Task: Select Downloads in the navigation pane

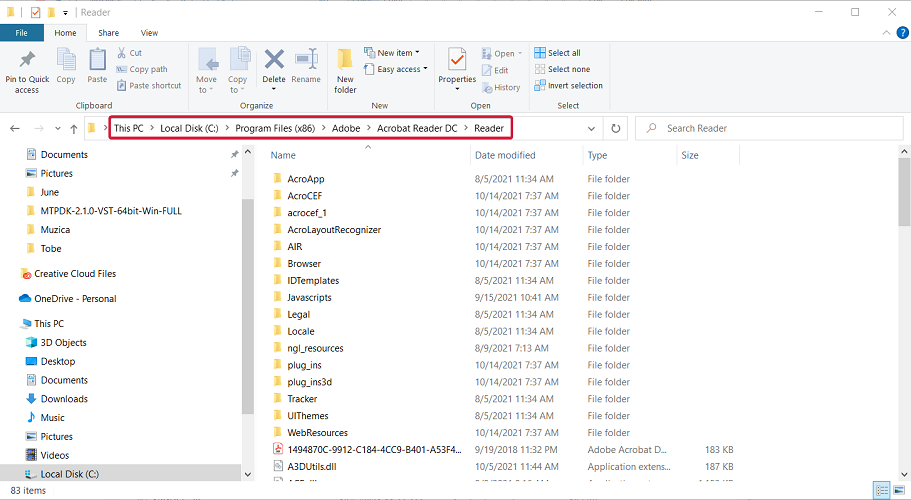Action: 57,399
